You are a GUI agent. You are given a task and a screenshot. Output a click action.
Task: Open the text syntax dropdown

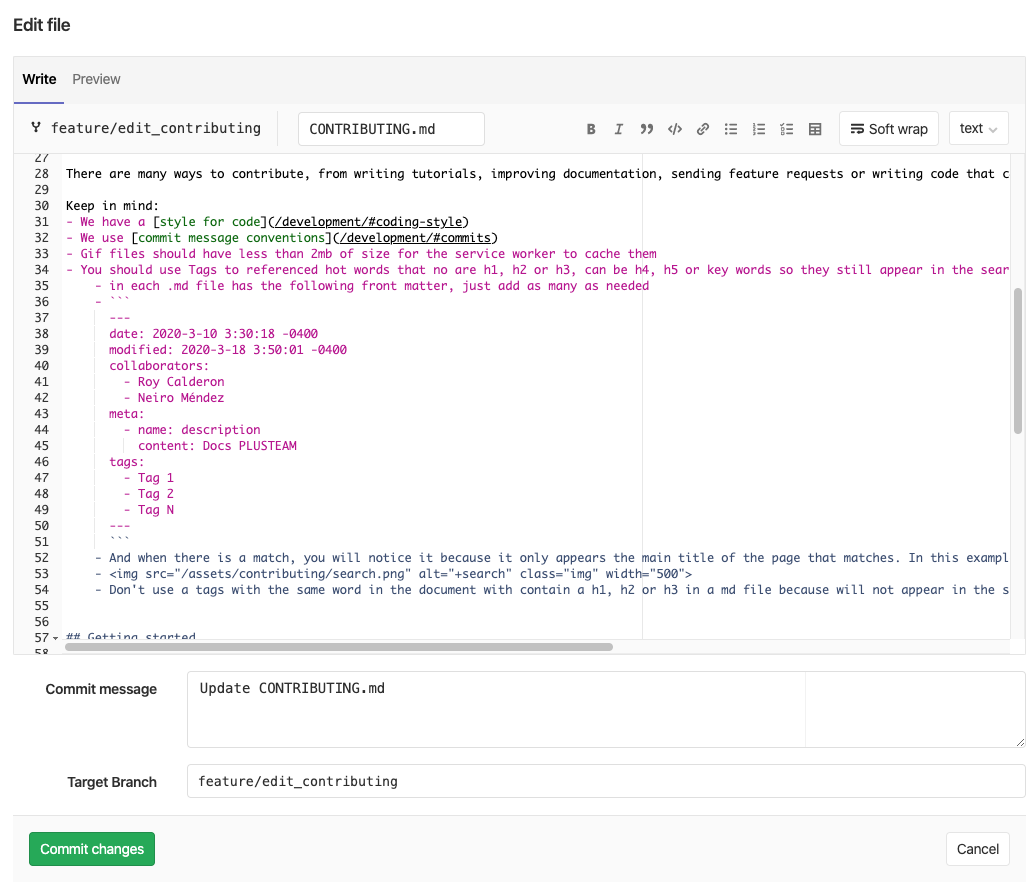click(x=978, y=128)
